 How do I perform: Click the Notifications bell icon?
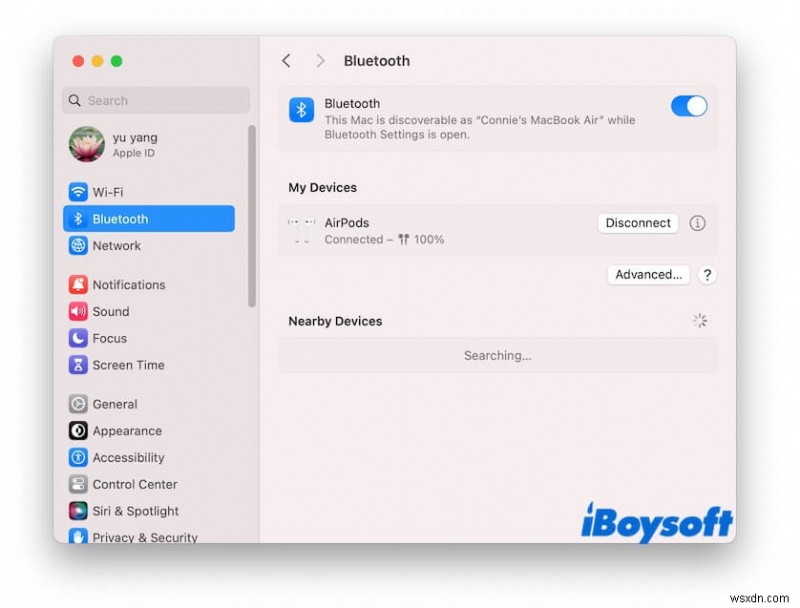coord(78,285)
